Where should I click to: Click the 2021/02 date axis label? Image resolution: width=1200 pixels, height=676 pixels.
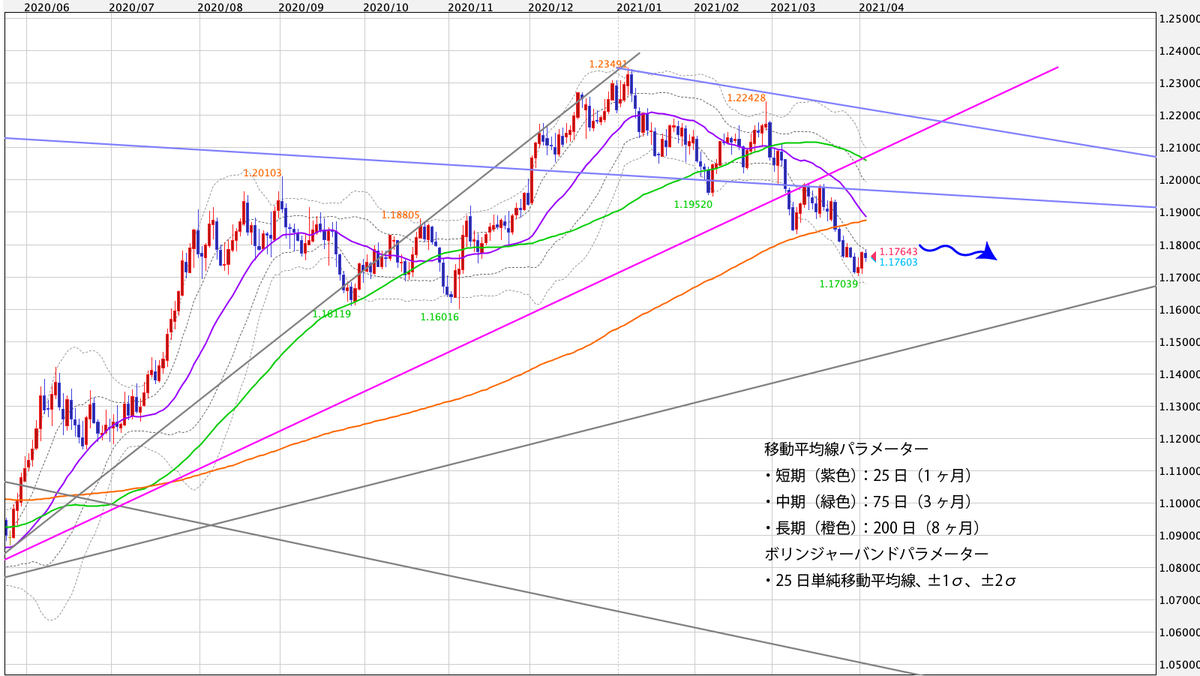(x=717, y=6)
